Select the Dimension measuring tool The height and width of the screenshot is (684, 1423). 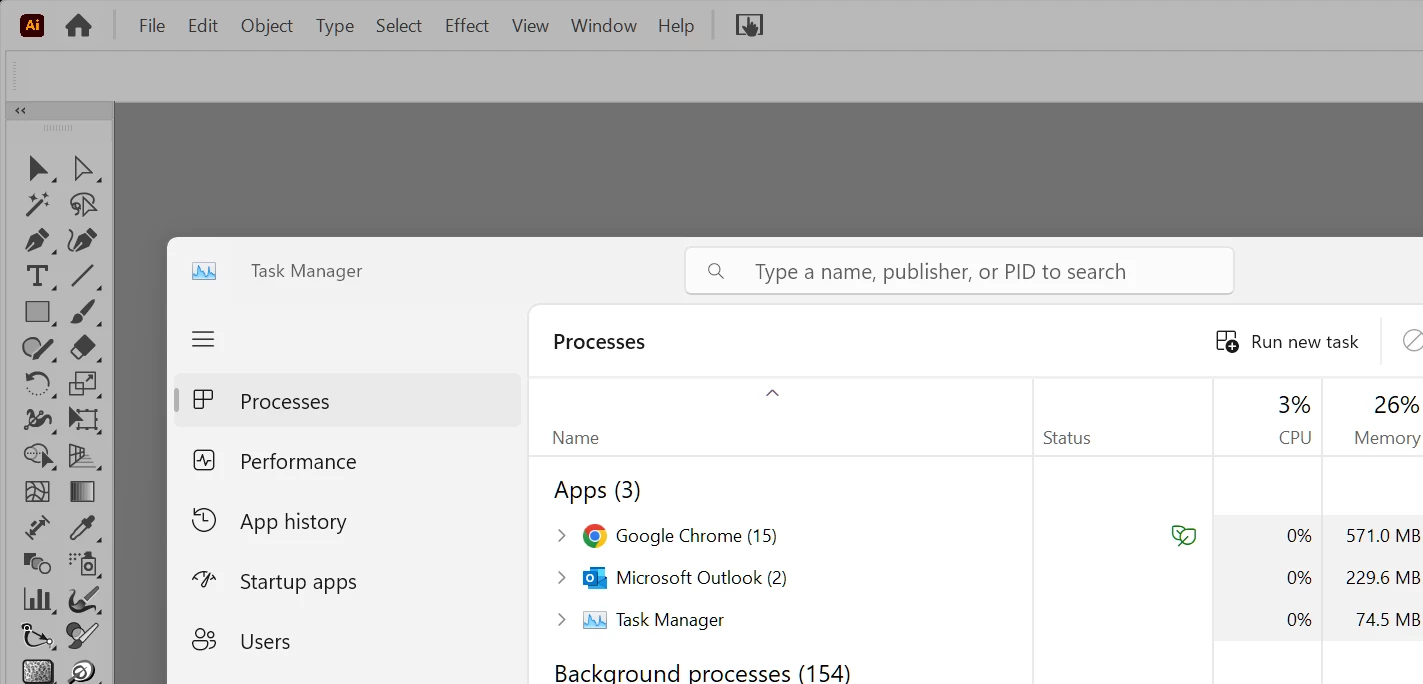click(x=38, y=527)
